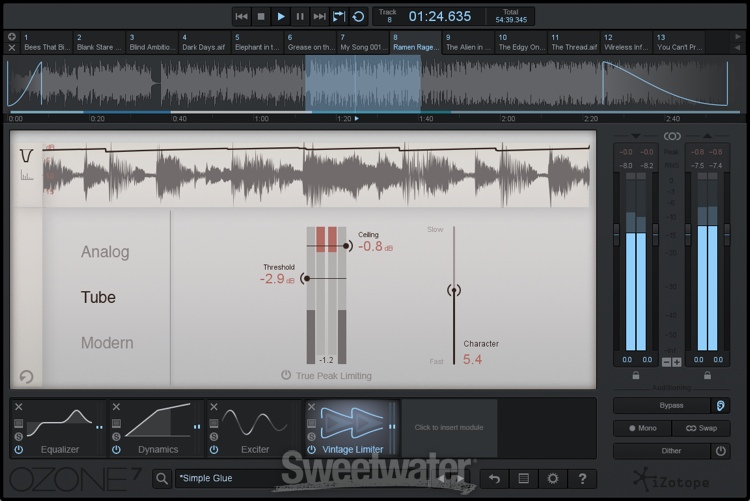Click the Ceiling value -0.8 dB
Screen dimensions: 750x501
click(x=375, y=247)
